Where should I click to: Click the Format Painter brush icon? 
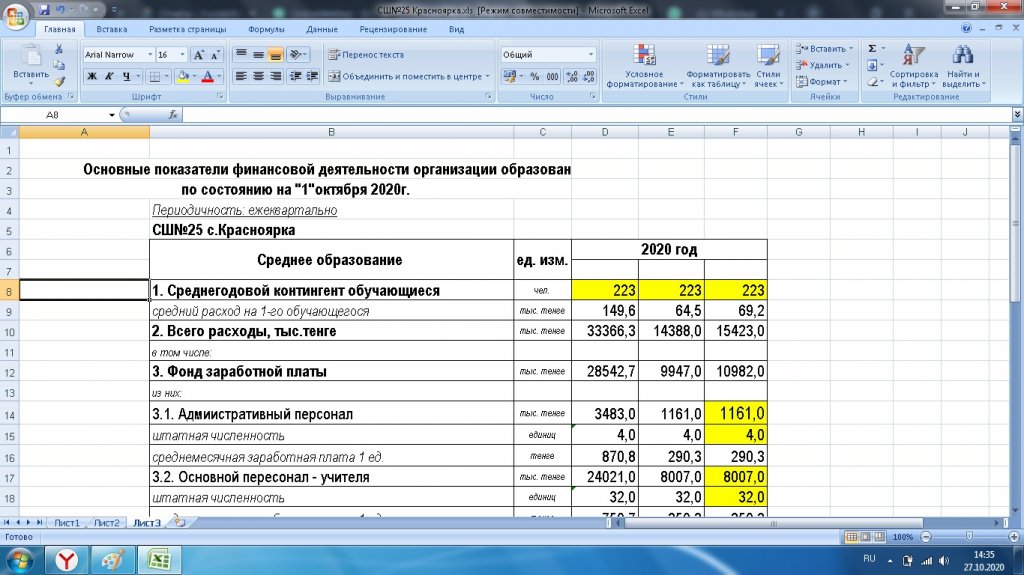tap(59, 82)
